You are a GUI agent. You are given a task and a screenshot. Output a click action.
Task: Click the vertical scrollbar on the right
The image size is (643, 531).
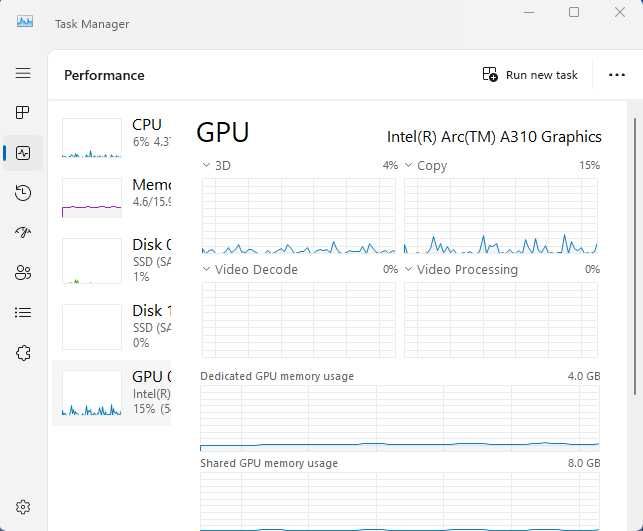[x=634, y=250]
